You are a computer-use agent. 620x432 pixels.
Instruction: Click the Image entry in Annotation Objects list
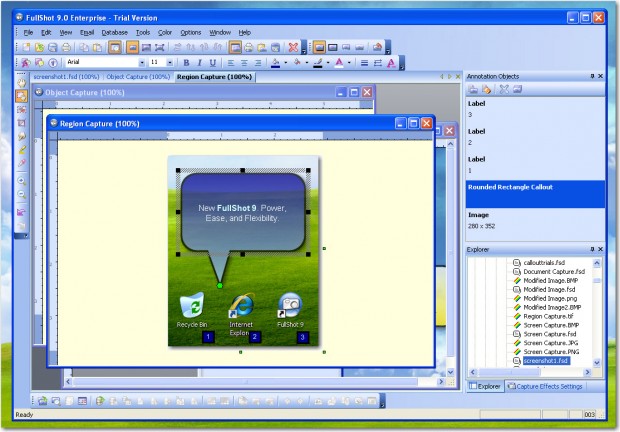(x=535, y=221)
